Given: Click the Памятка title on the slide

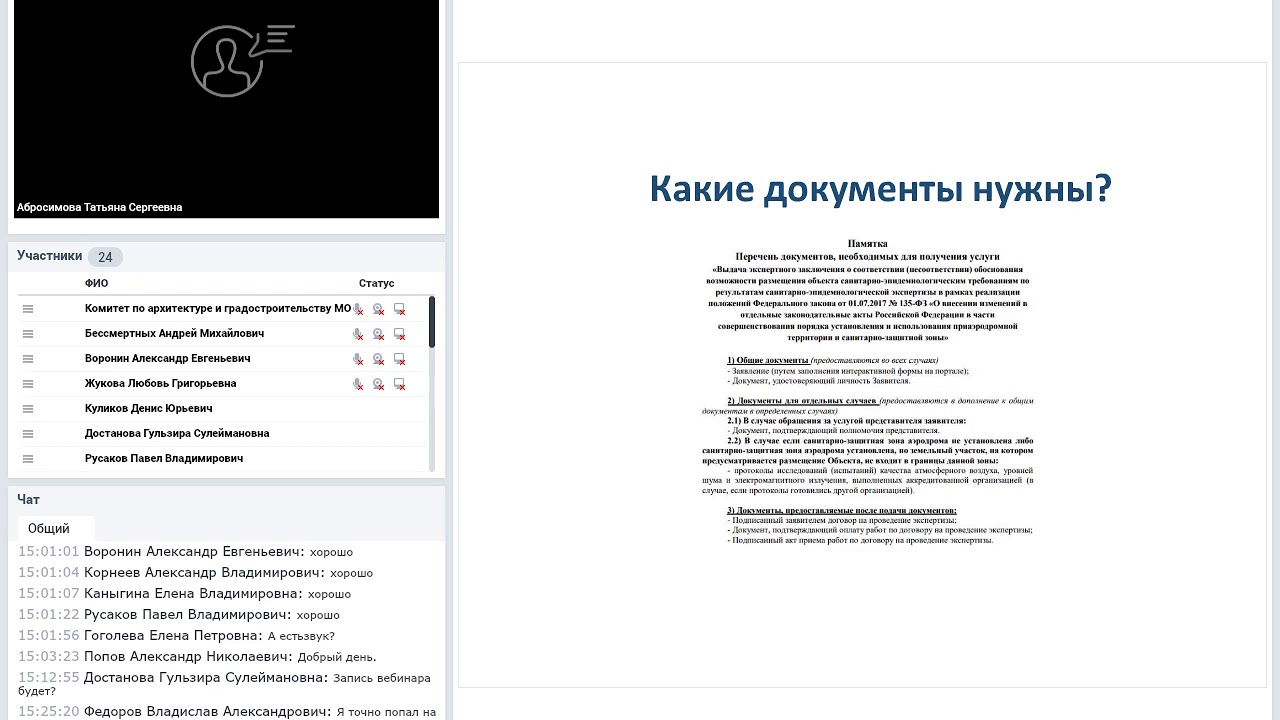Looking at the screenshot, I should (867, 244).
